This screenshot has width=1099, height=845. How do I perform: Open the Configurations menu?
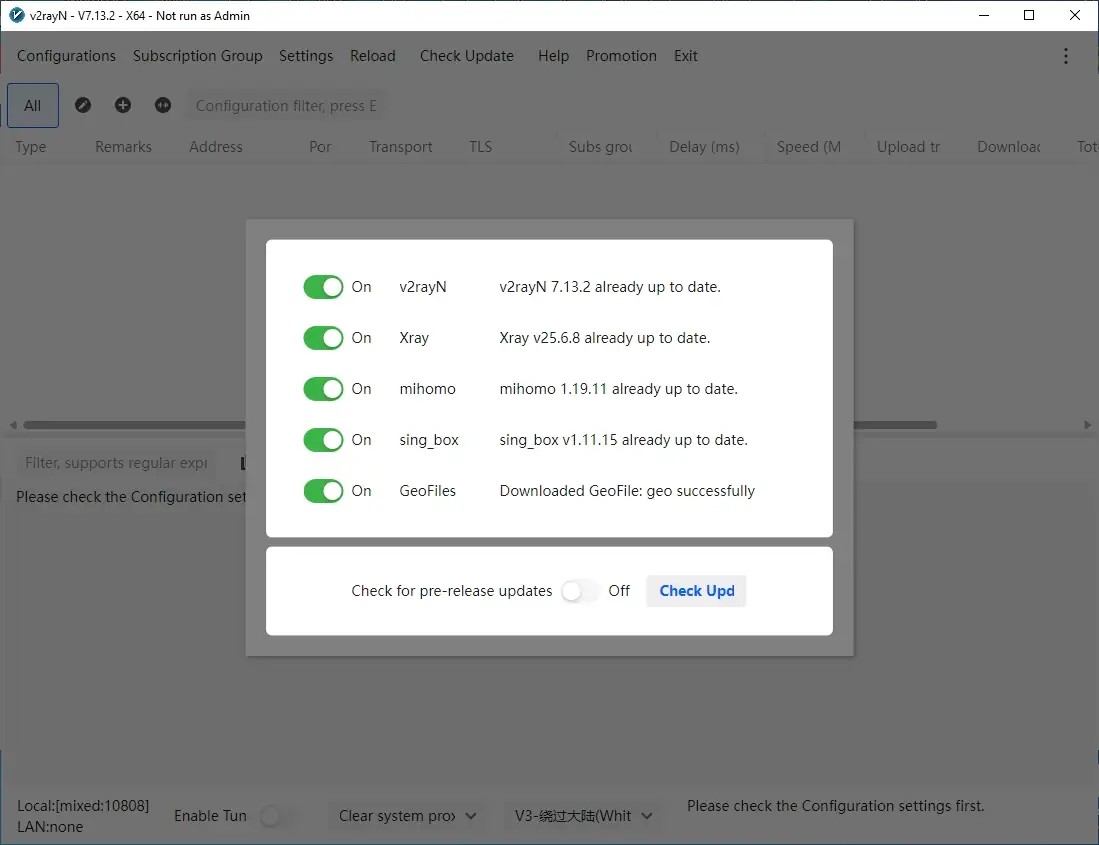tap(66, 56)
